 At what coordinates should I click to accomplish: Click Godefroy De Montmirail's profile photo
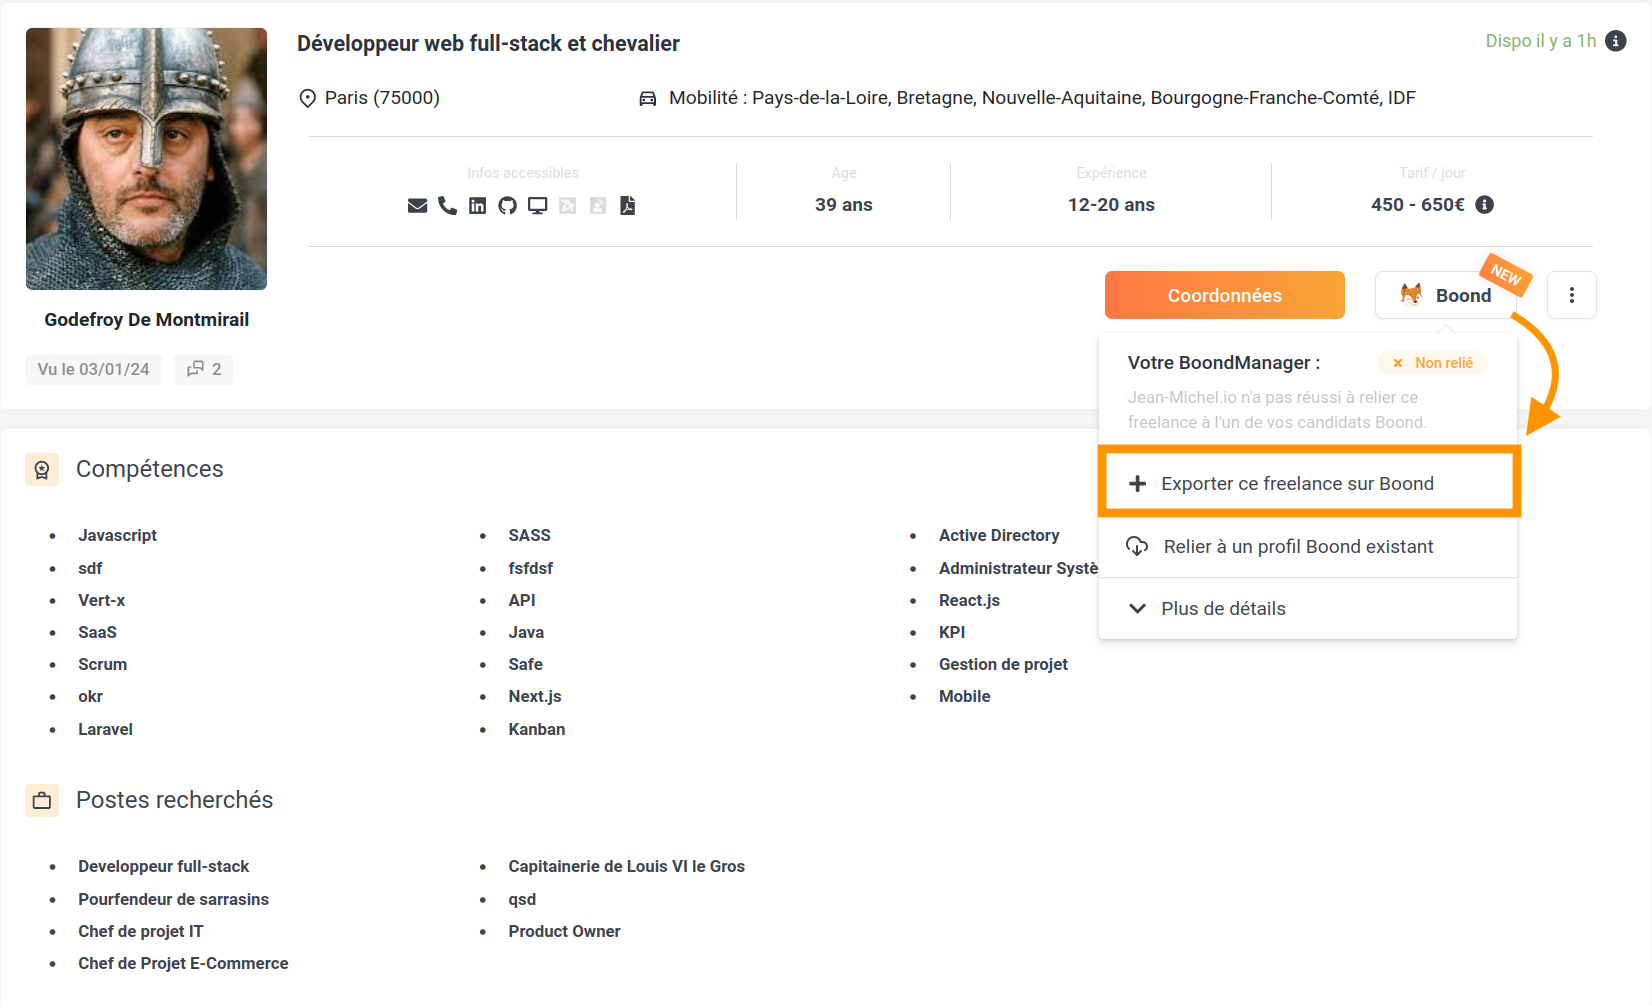point(147,159)
